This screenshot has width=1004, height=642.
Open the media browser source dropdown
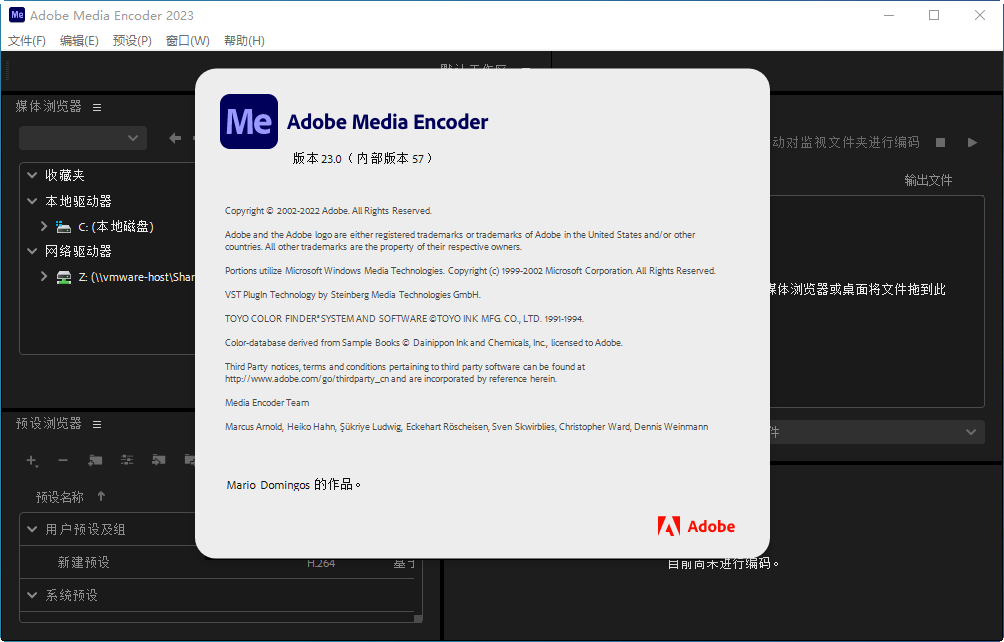coord(82,136)
